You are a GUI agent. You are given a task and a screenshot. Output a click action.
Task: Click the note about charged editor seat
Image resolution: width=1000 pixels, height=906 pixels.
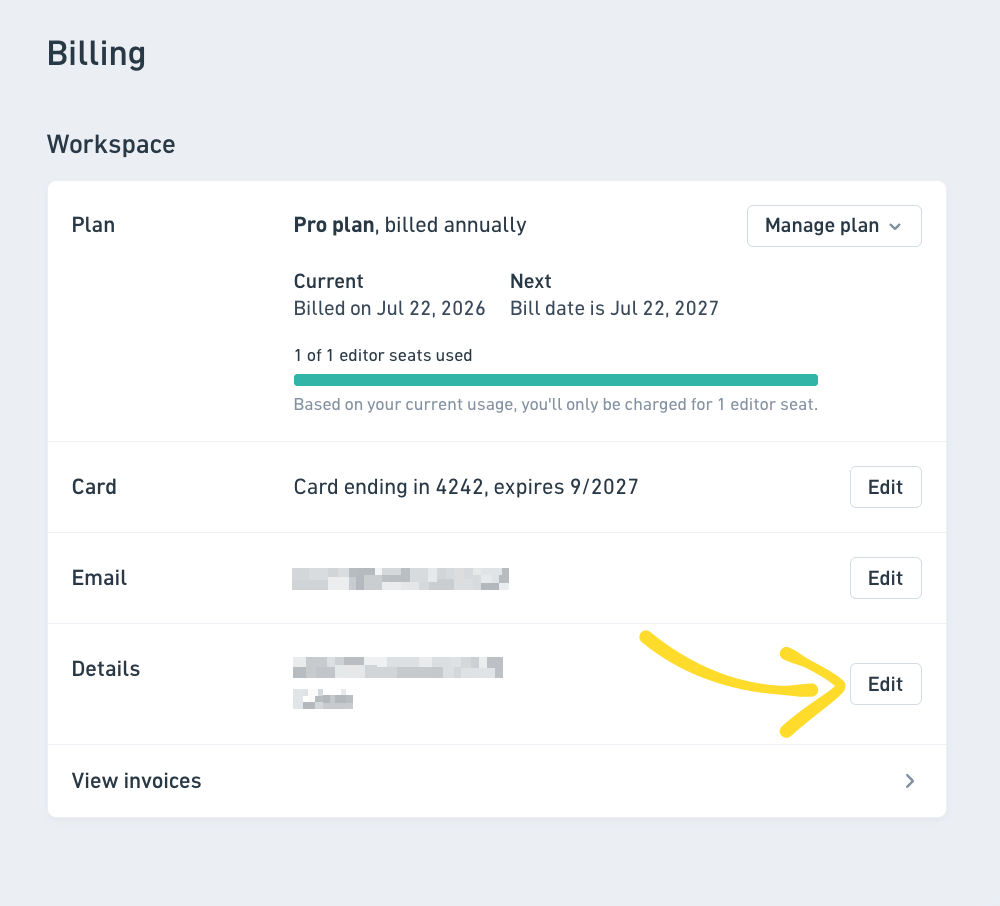tap(555, 405)
